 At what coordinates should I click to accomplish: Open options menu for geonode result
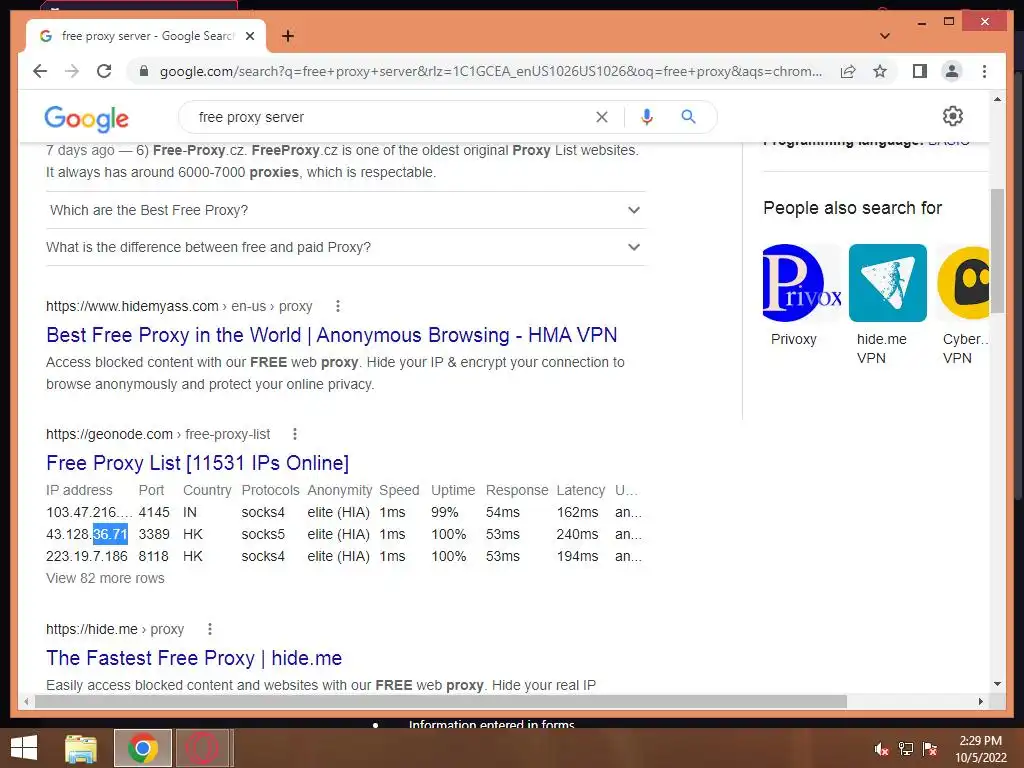pos(295,434)
